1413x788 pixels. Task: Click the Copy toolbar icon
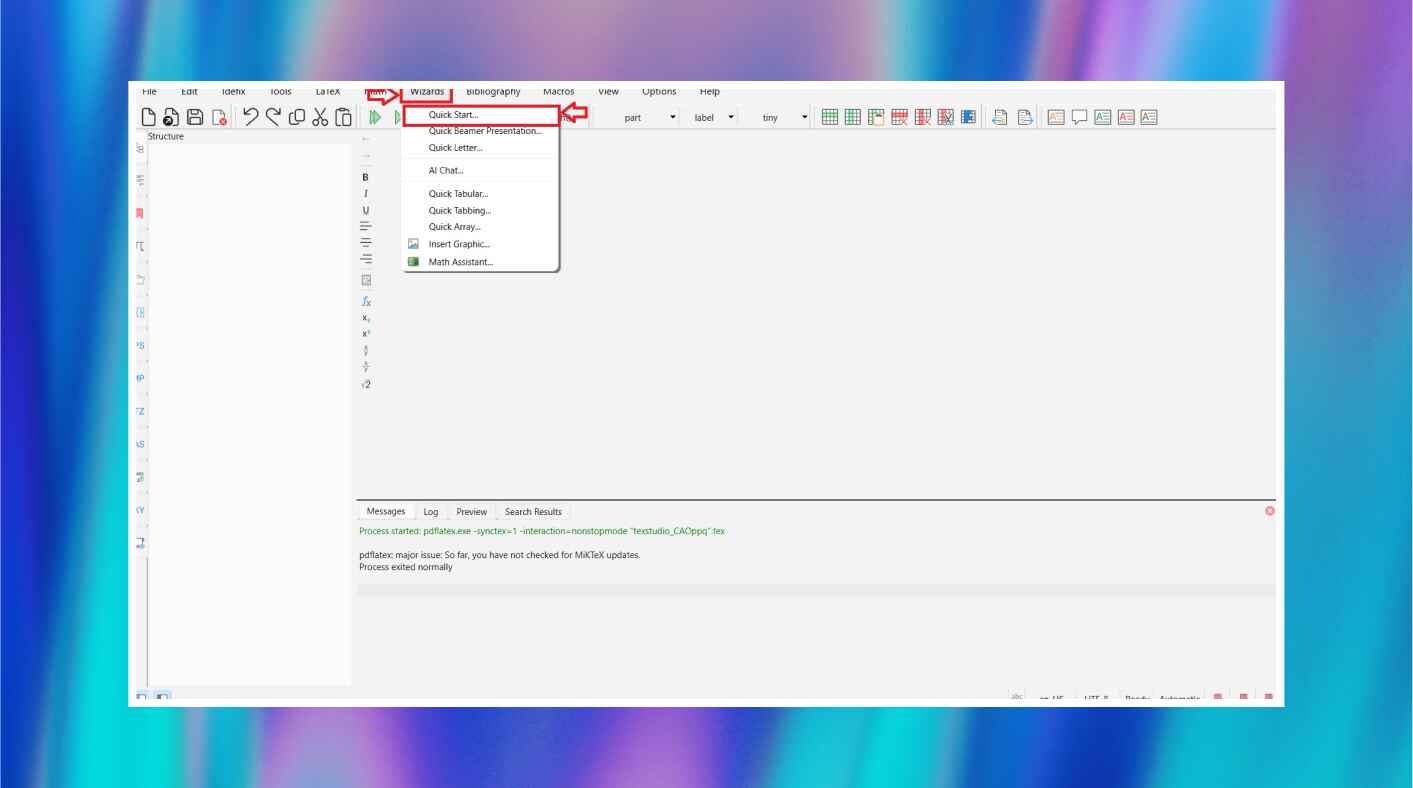point(297,117)
